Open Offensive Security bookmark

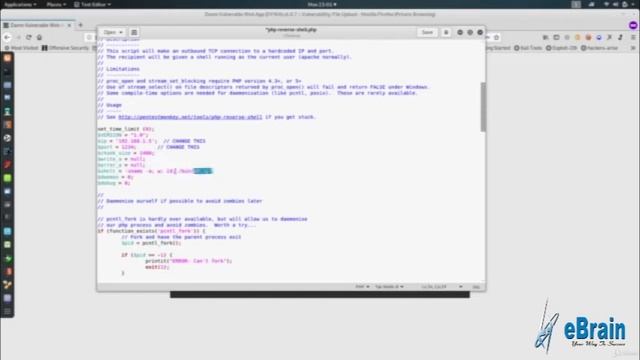click(x=65, y=48)
